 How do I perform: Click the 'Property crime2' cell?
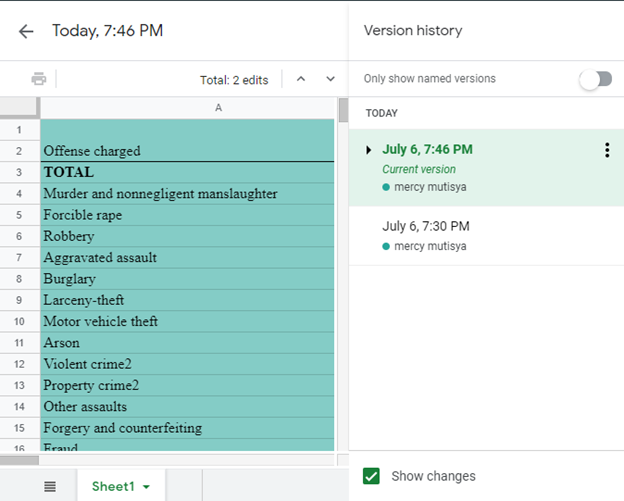click(x=187, y=385)
